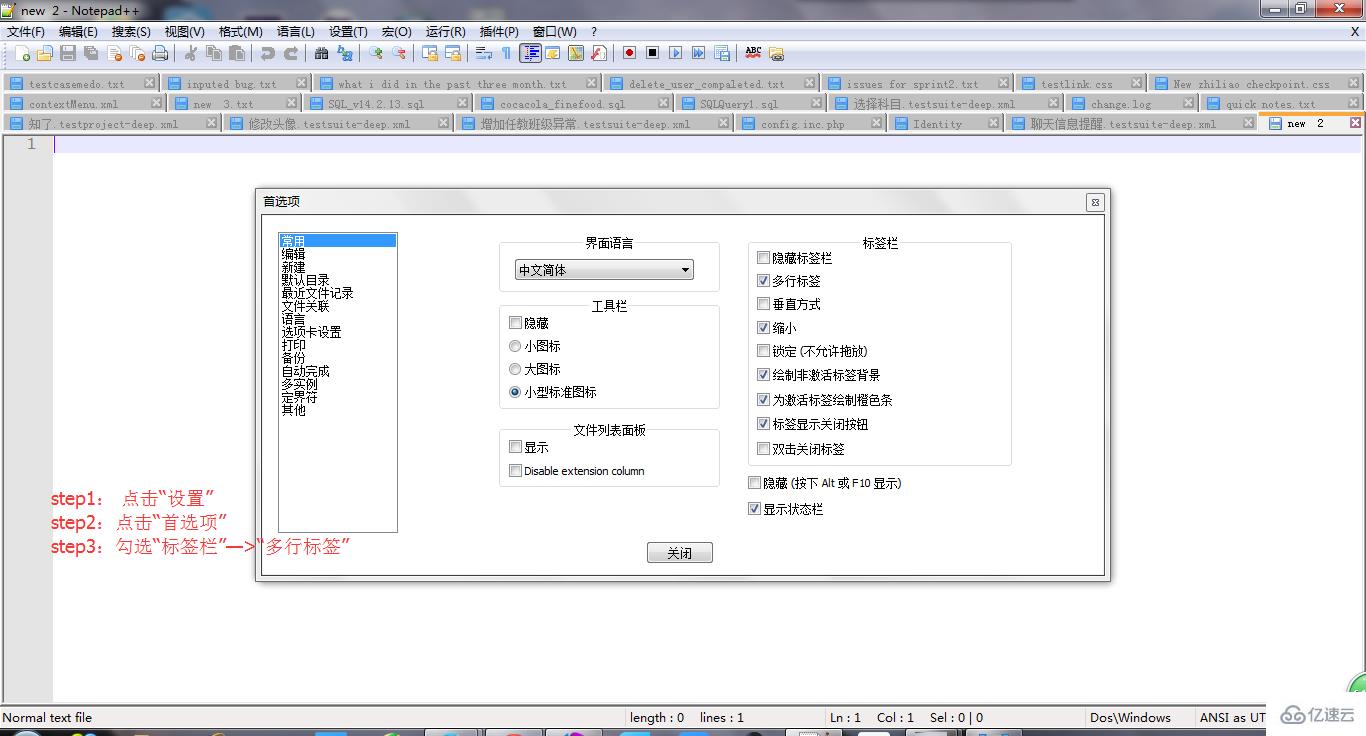Close the 首选项 dialog with X

coord(1095,202)
